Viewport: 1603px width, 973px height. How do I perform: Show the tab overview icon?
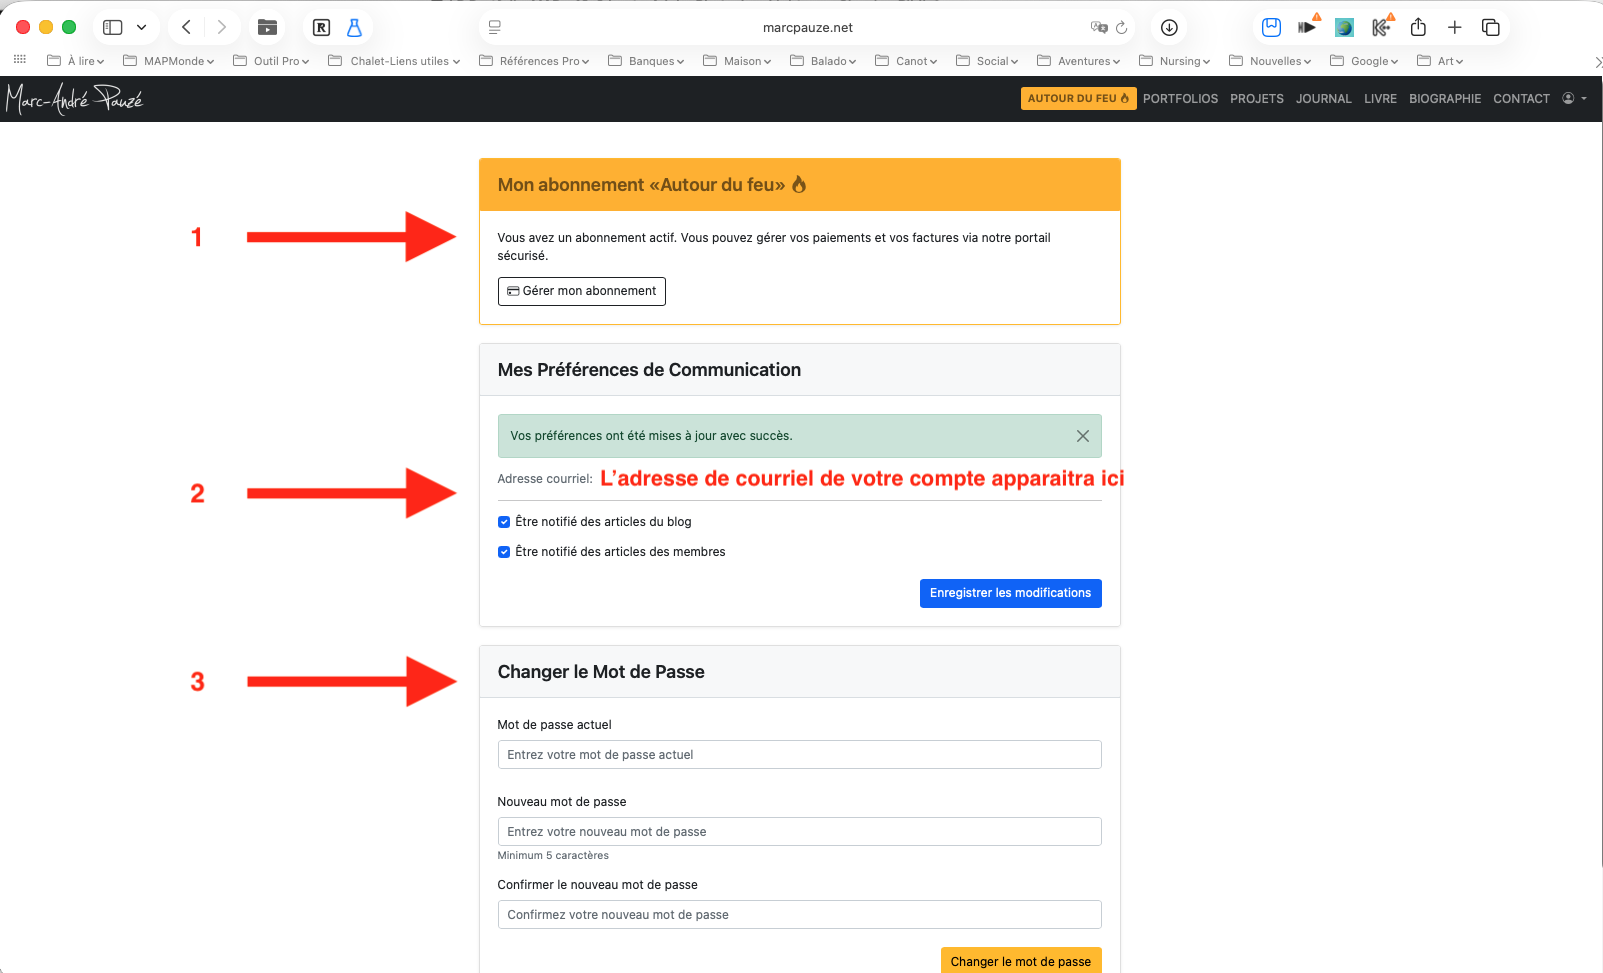click(1490, 27)
